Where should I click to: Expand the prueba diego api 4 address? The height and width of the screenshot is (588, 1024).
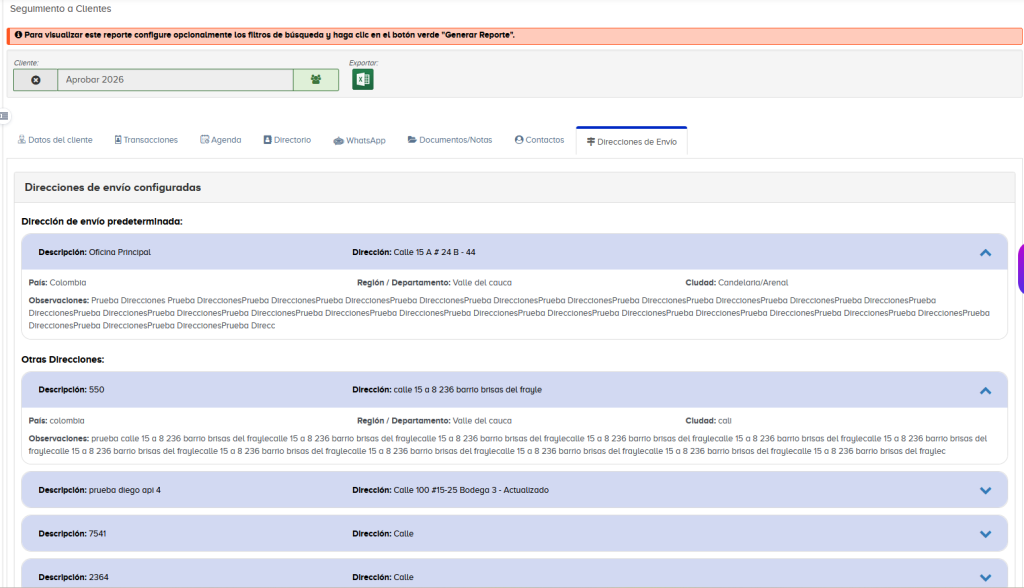[x=985, y=491]
